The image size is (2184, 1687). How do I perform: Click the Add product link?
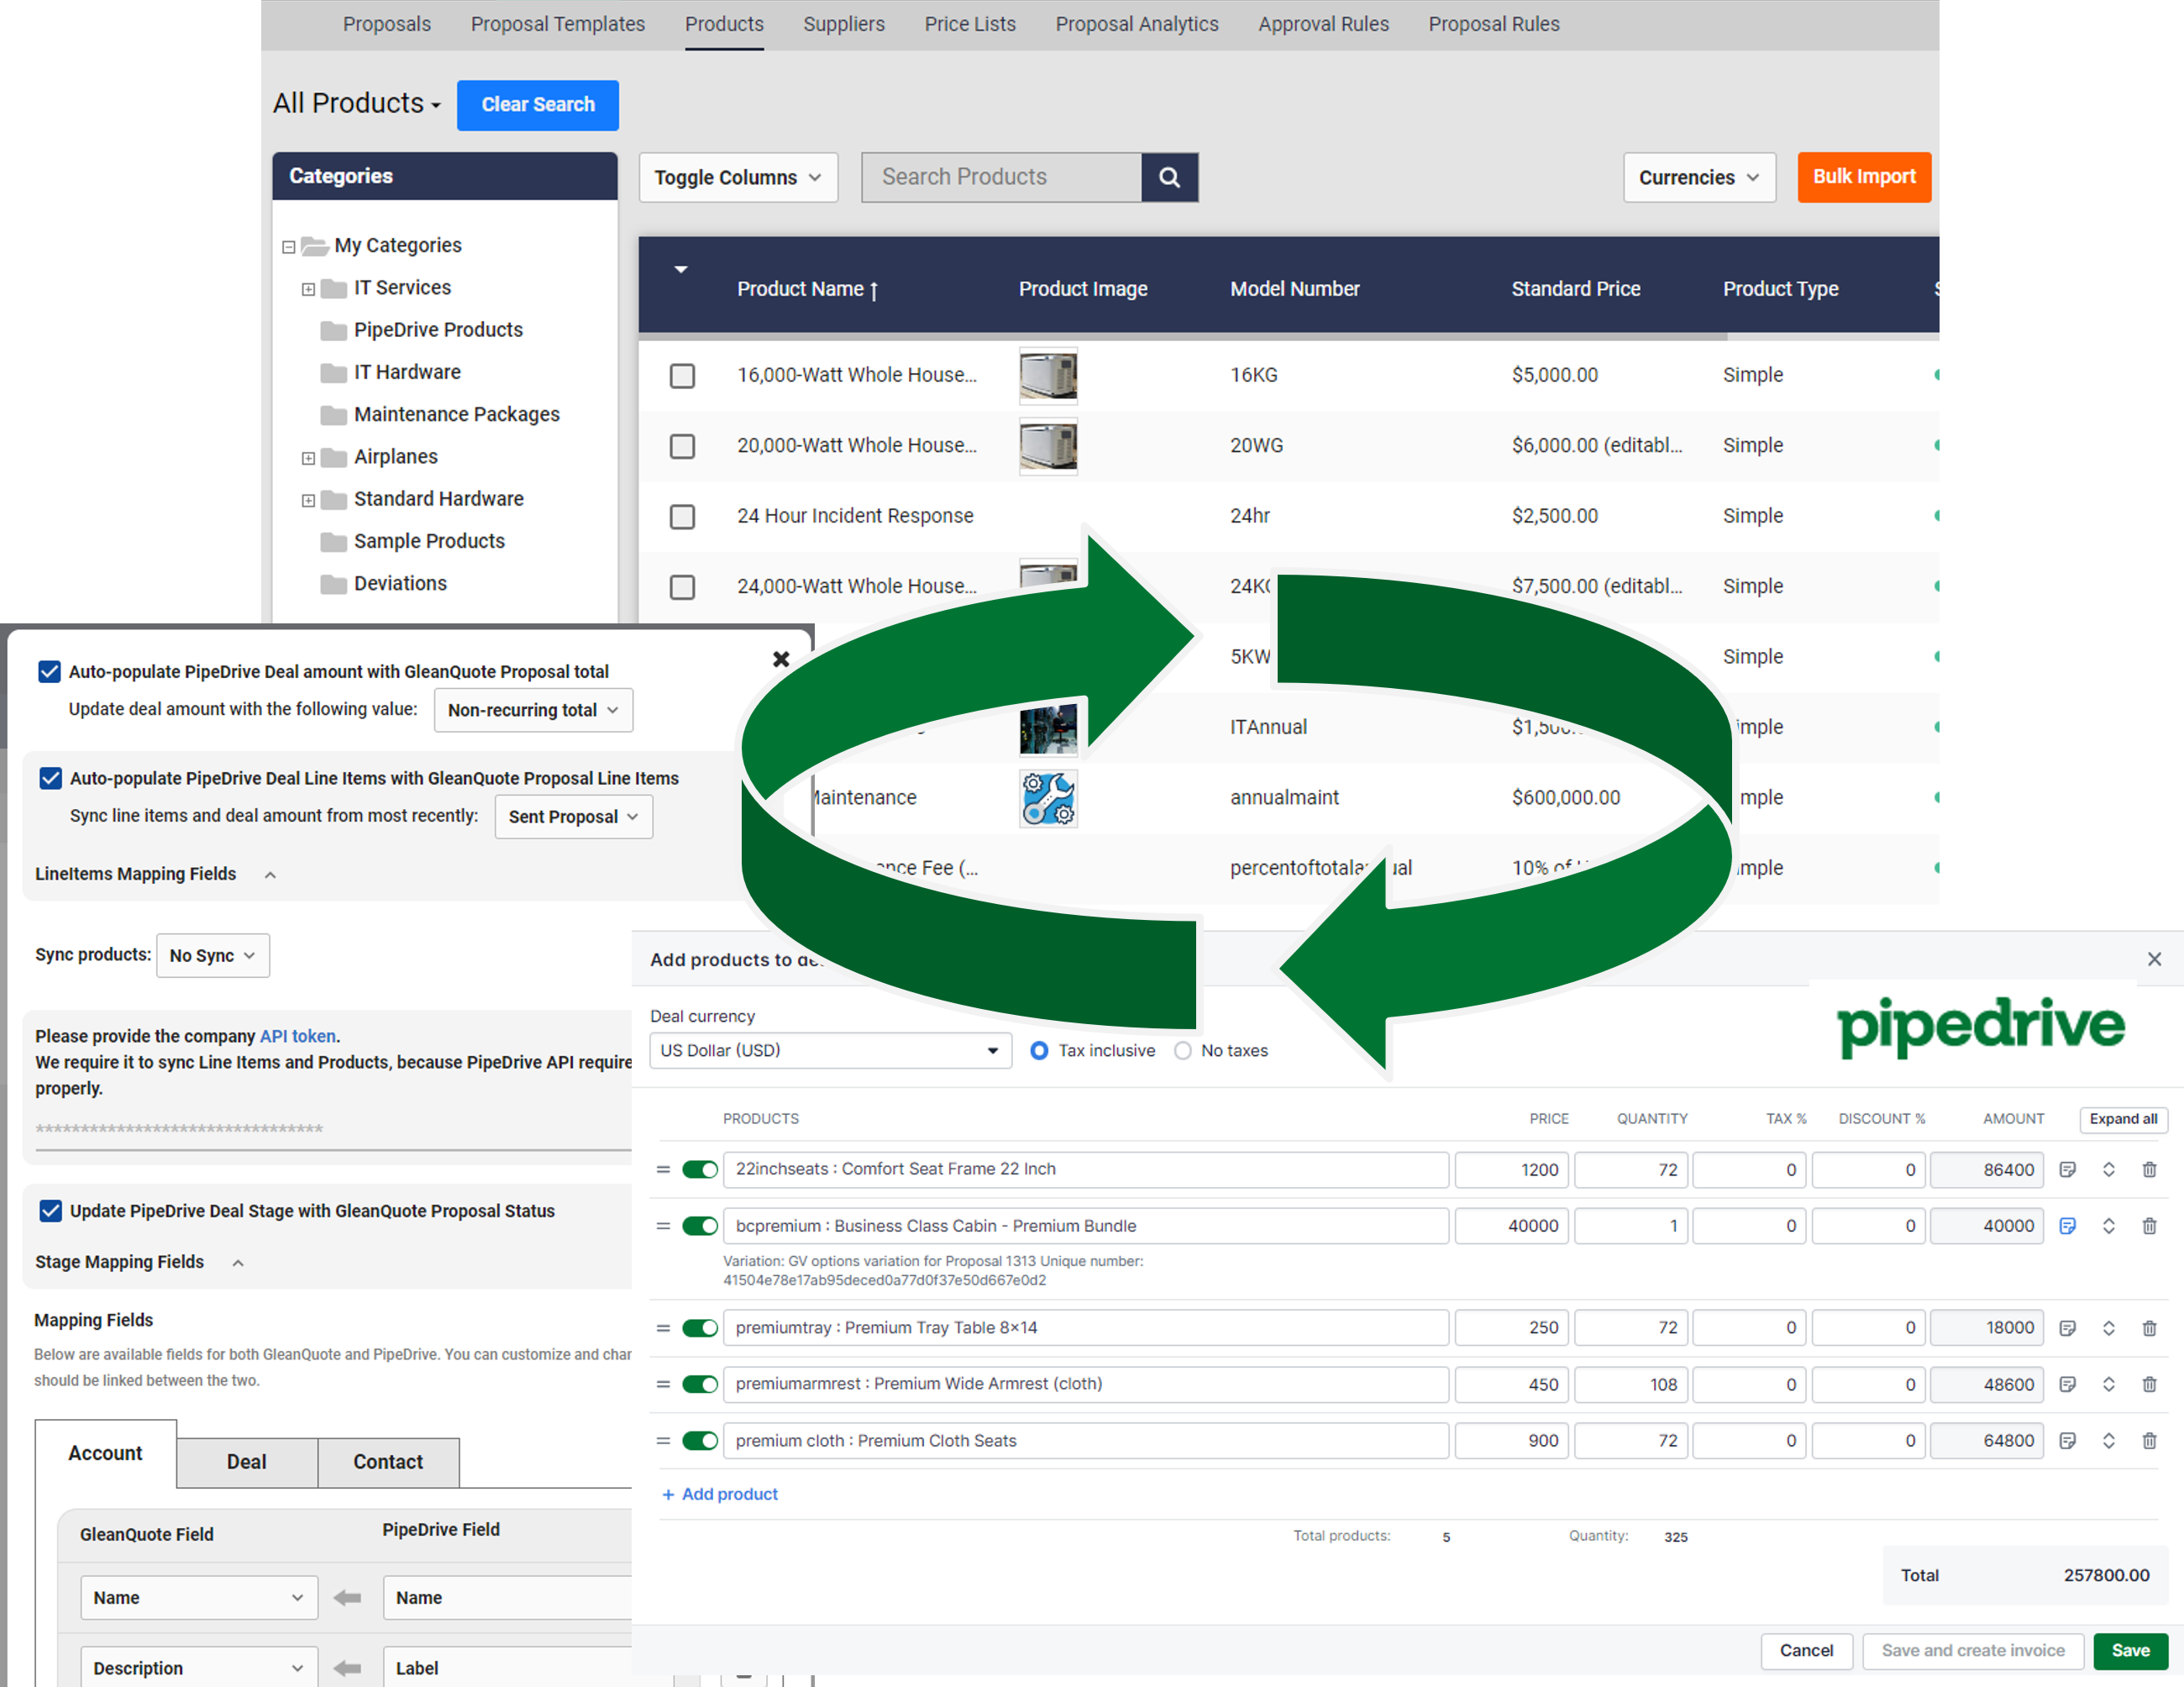(719, 1494)
